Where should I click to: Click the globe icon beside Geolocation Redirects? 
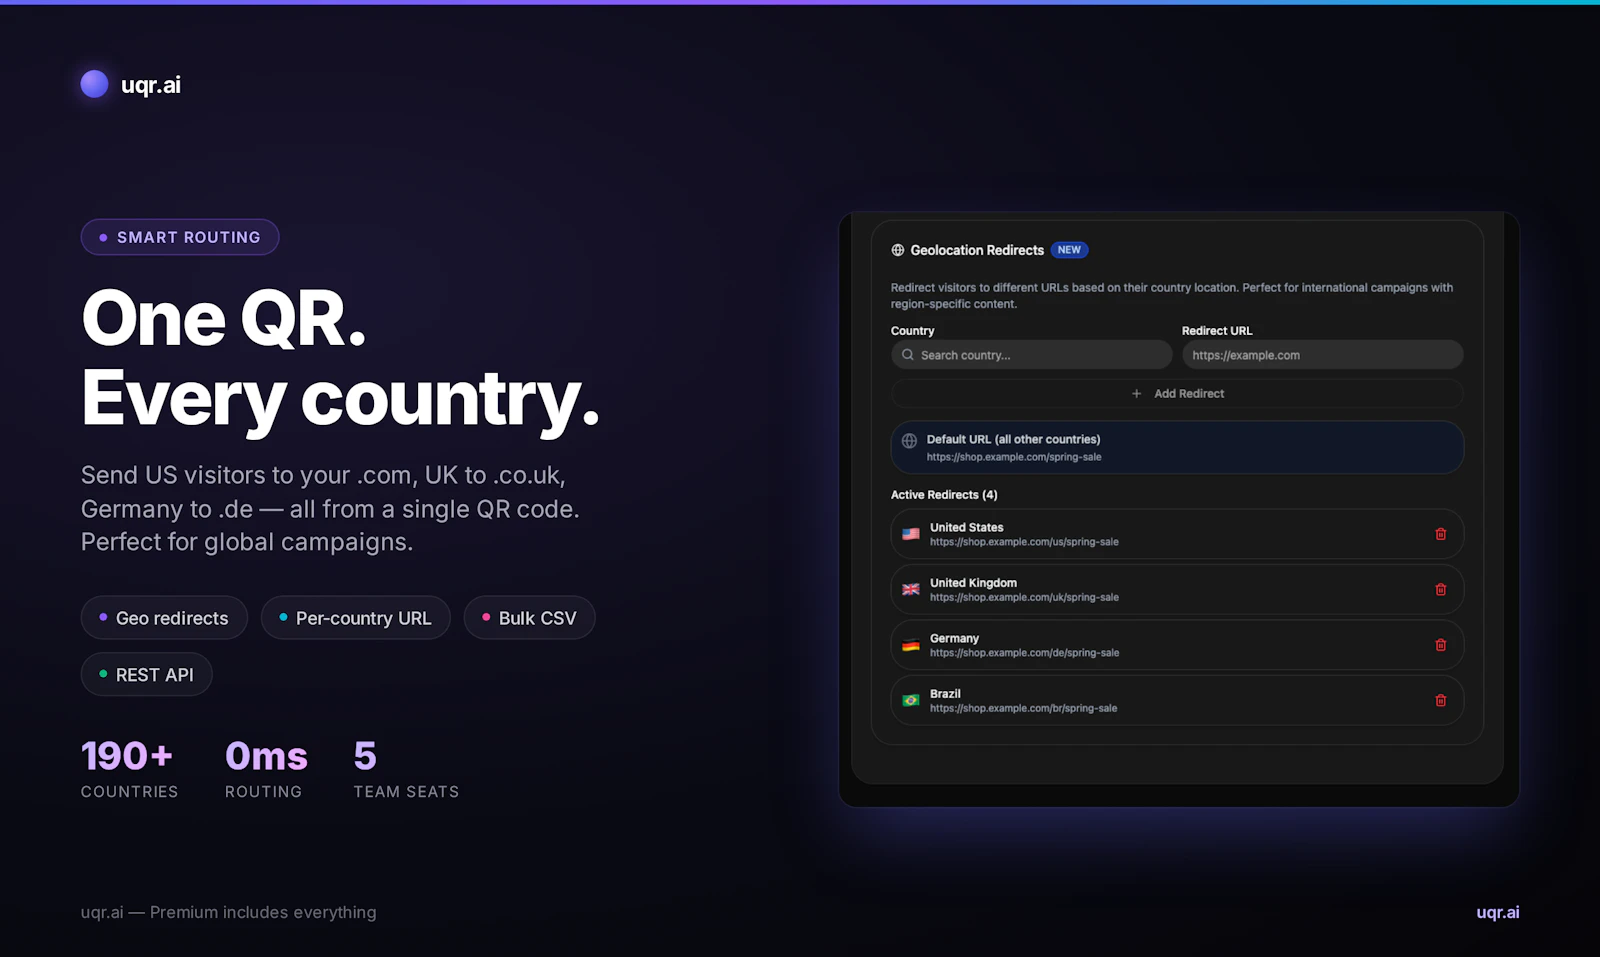point(898,250)
